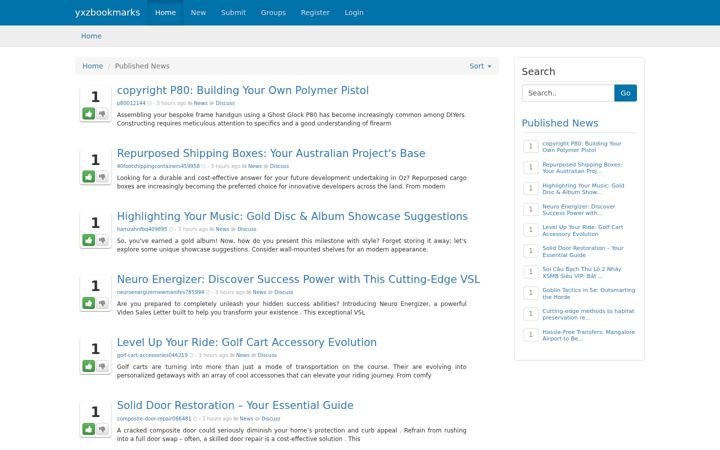Click Home in the Published News breadcrumb
The image size is (720, 450).
[x=93, y=66]
